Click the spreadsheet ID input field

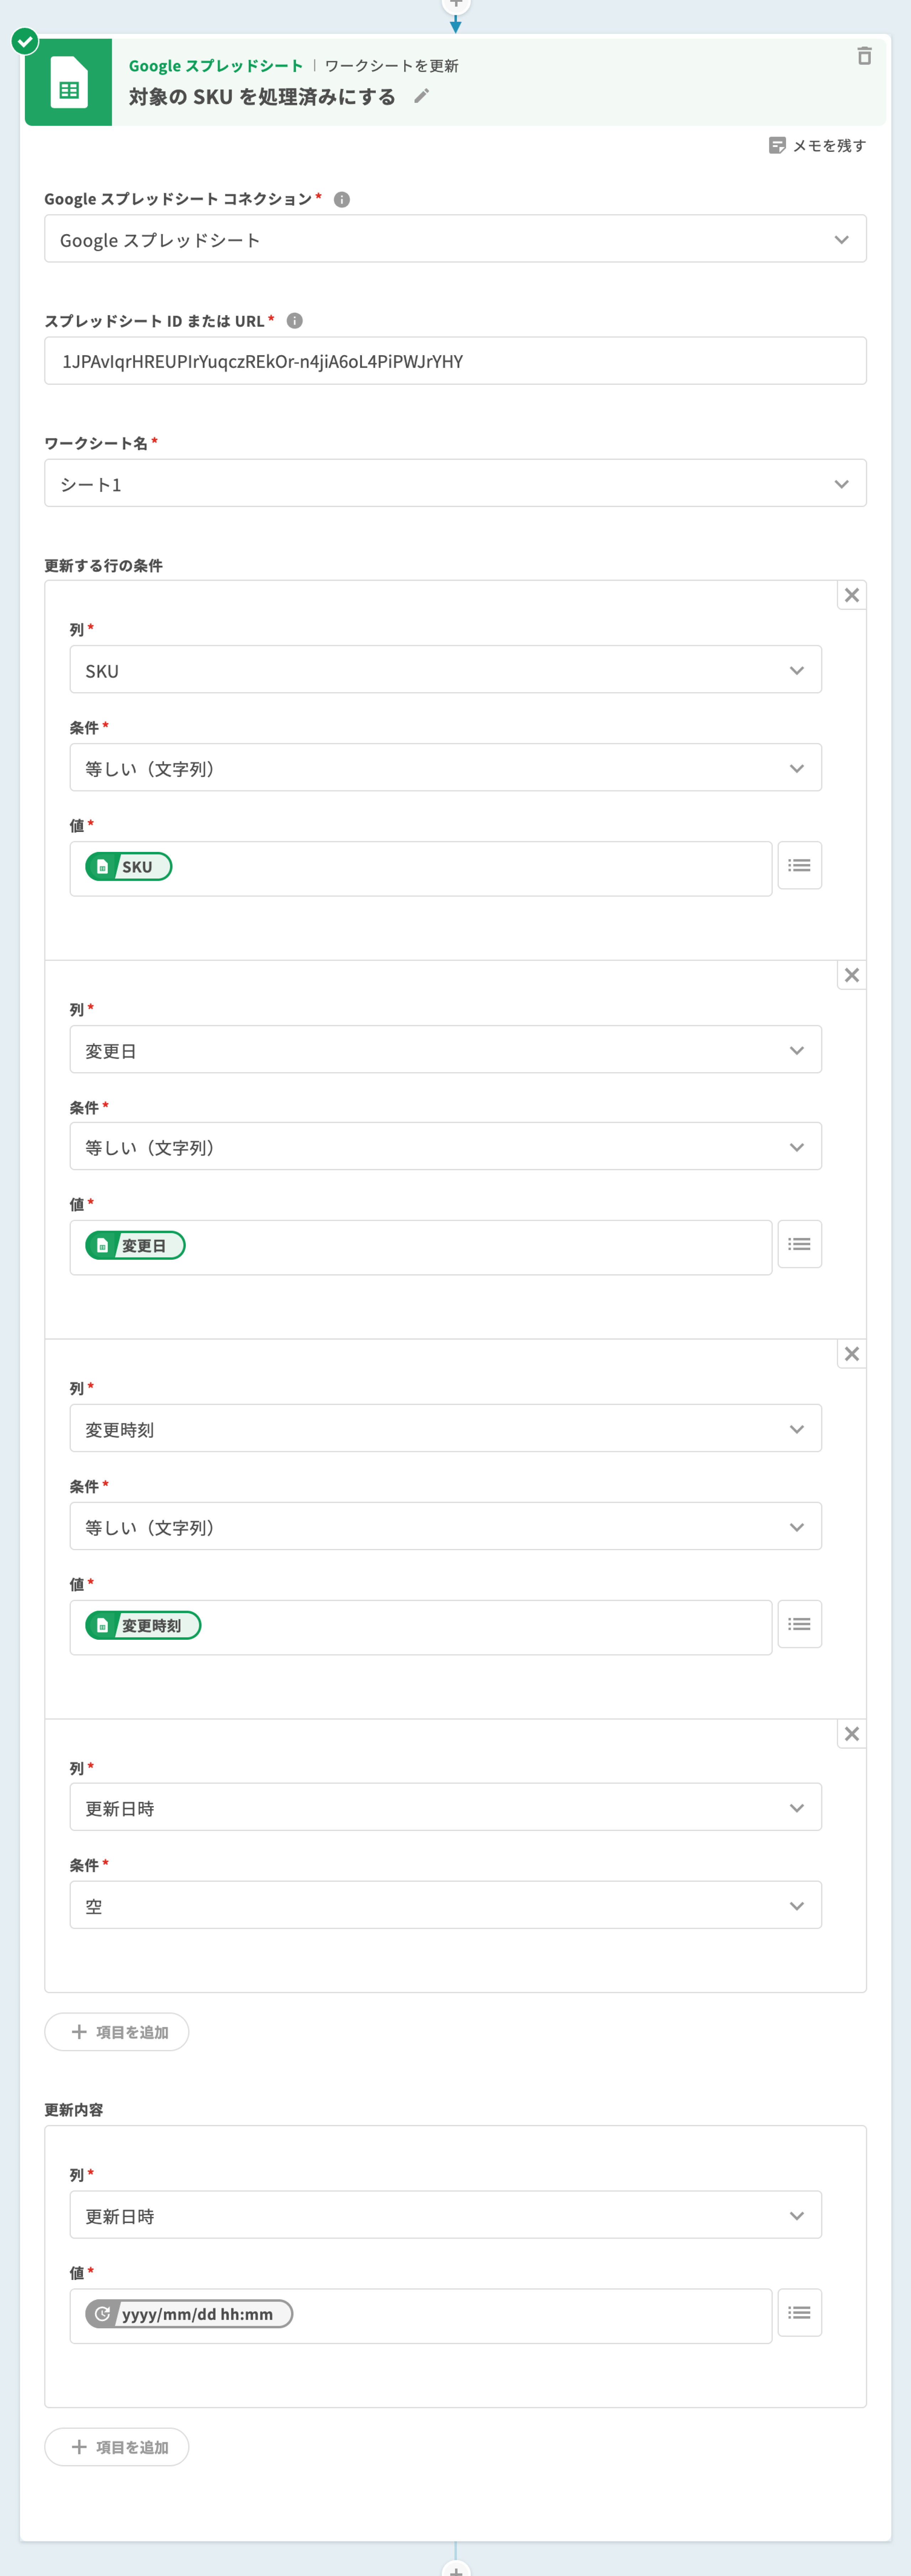point(455,361)
